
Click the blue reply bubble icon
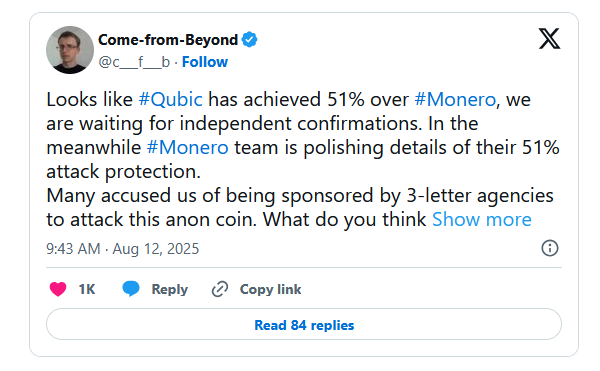point(131,289)
